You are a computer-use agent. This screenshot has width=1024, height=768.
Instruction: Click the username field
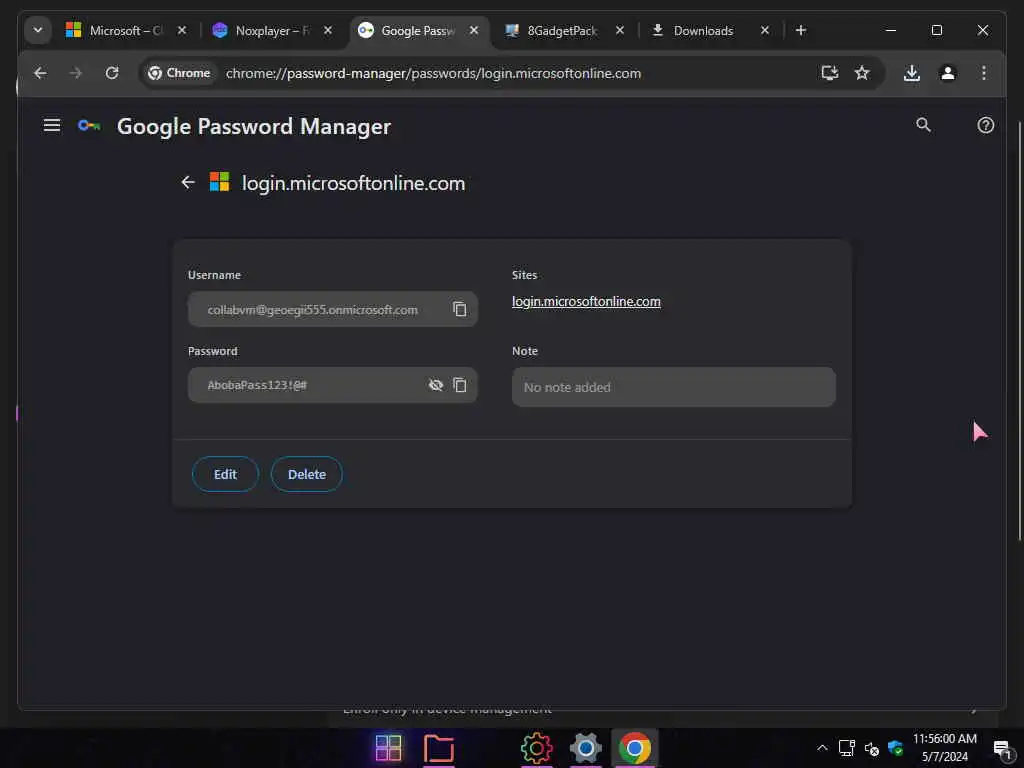(332, 309)
